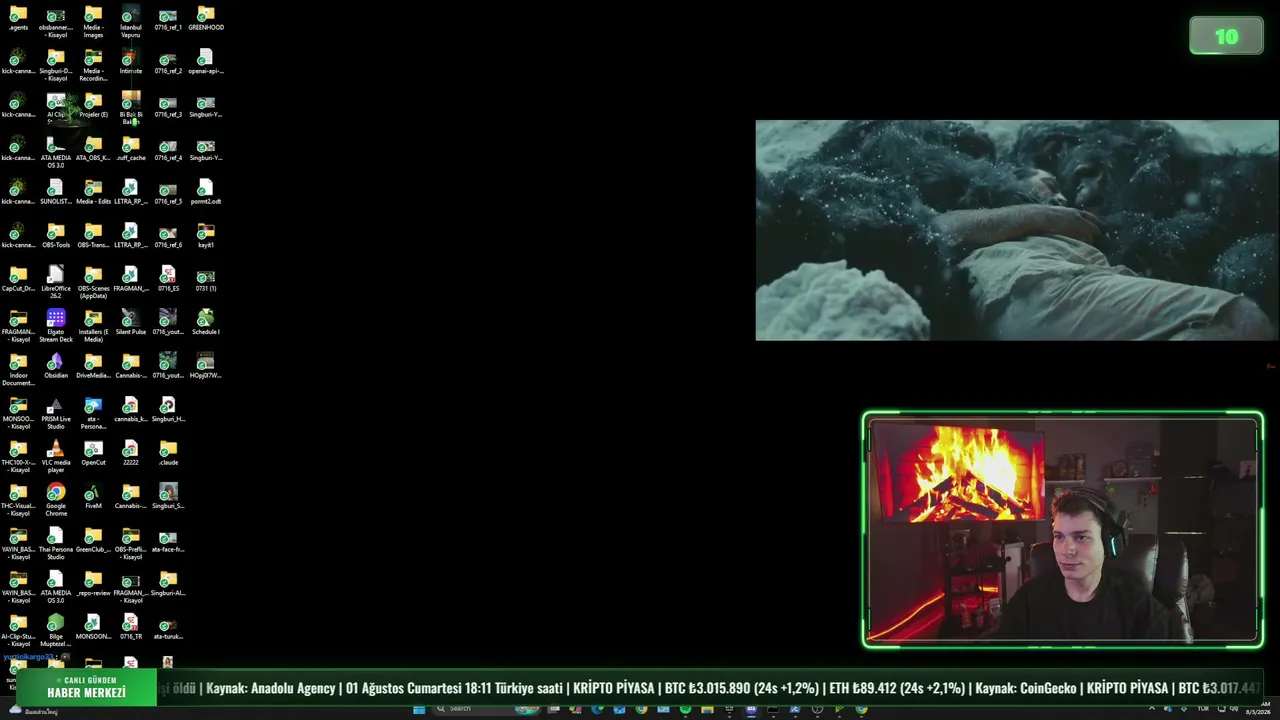Select the Thai Persona Studio file
This screenshot has height=720, width=1280.
click(56, 544)
